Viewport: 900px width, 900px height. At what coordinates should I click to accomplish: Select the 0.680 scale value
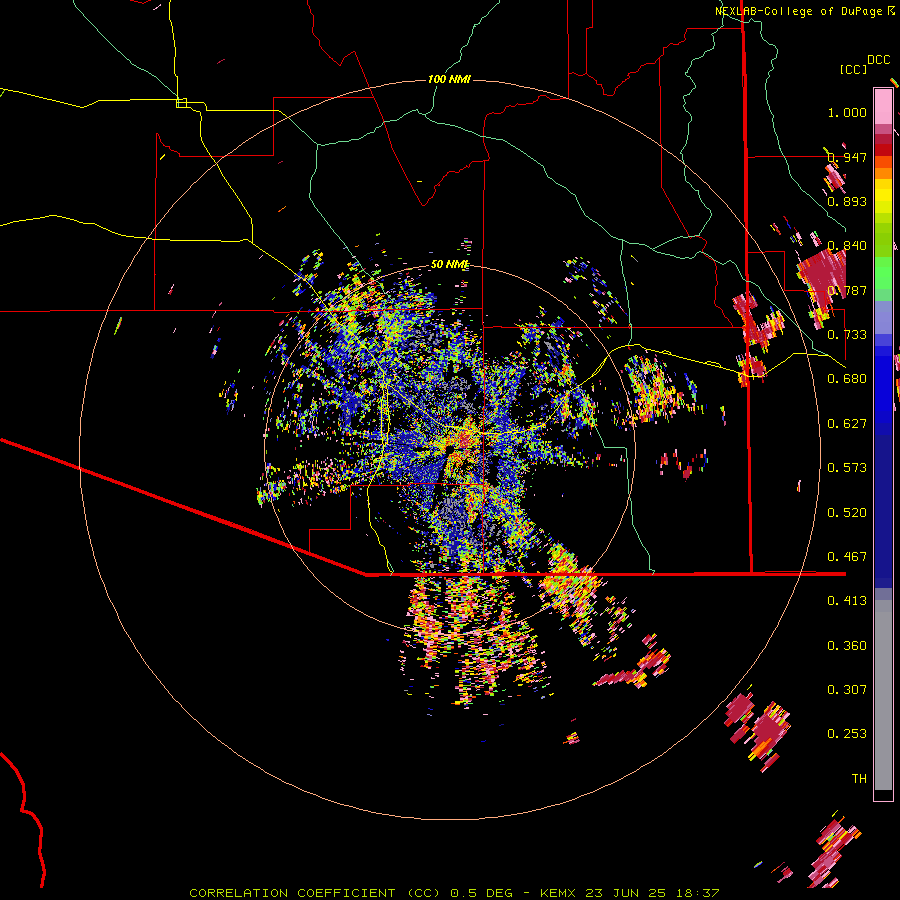(x=847, y=379)
